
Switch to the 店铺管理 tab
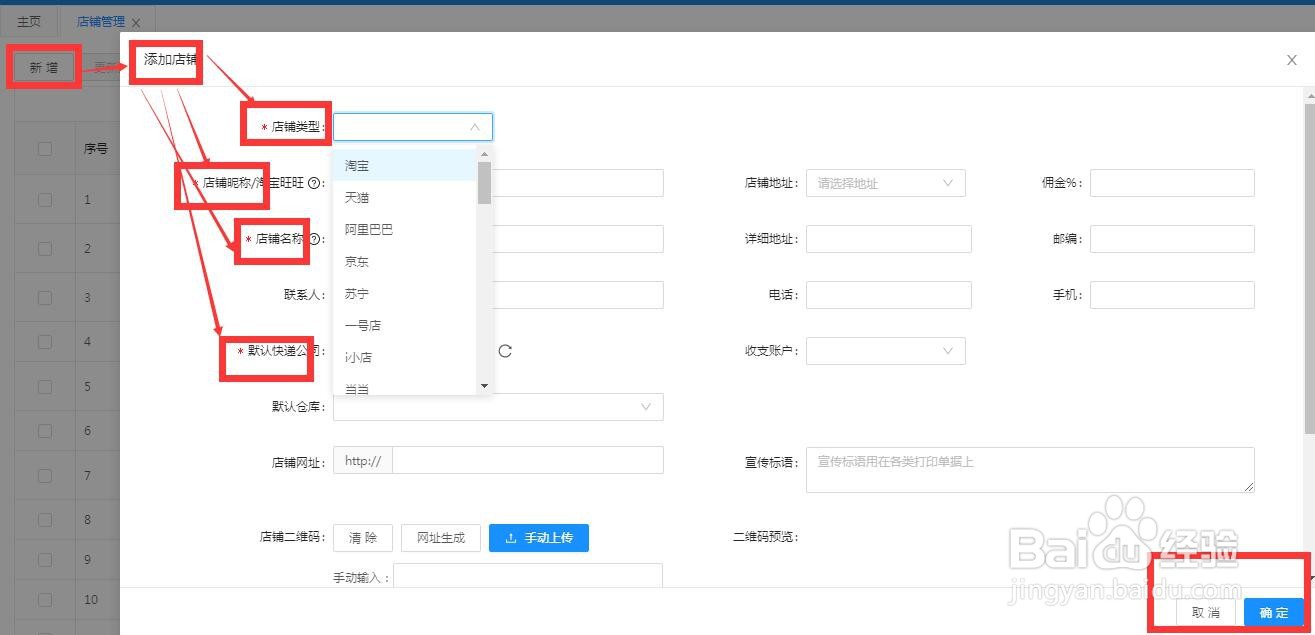pyautogui.click(x=101, y=21)
